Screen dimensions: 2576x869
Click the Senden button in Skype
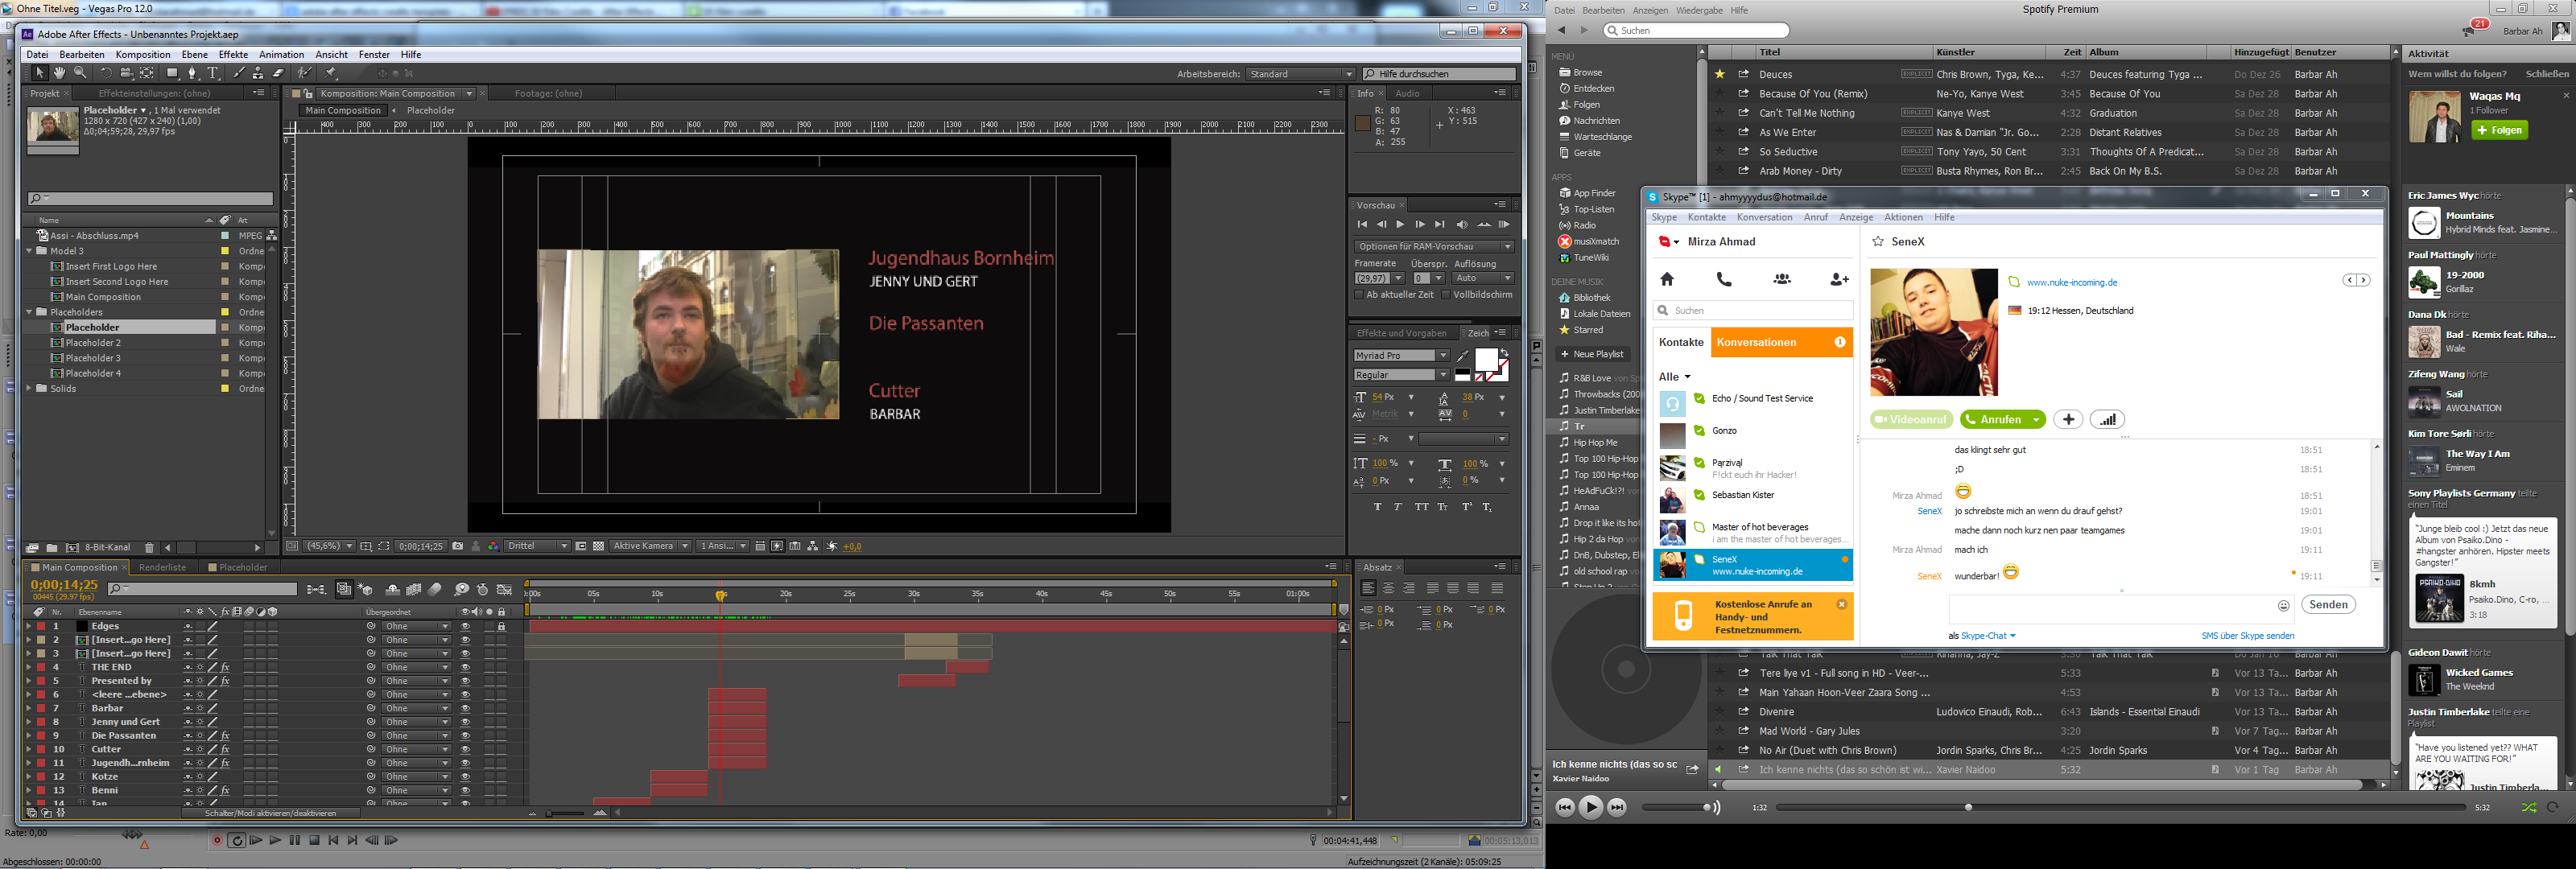tap(2328, 605)
